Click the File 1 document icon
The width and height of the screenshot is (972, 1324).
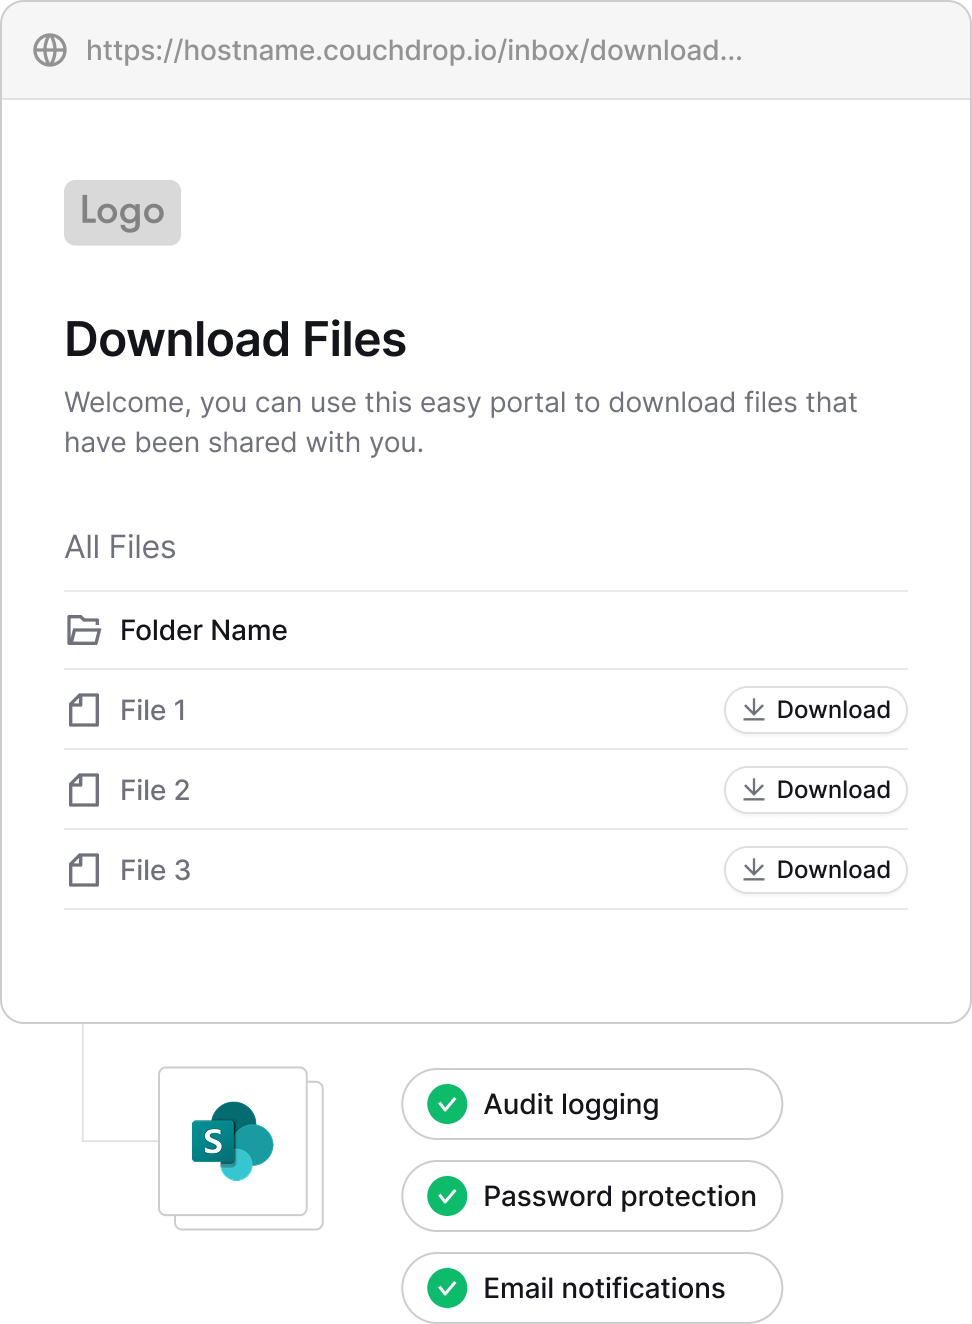point(84,710)
